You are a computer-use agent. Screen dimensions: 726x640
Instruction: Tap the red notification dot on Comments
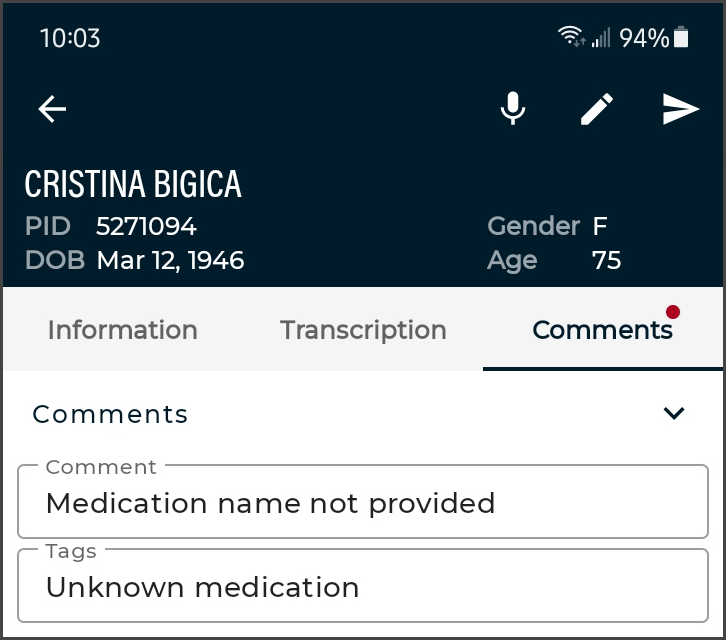[673, 312]
